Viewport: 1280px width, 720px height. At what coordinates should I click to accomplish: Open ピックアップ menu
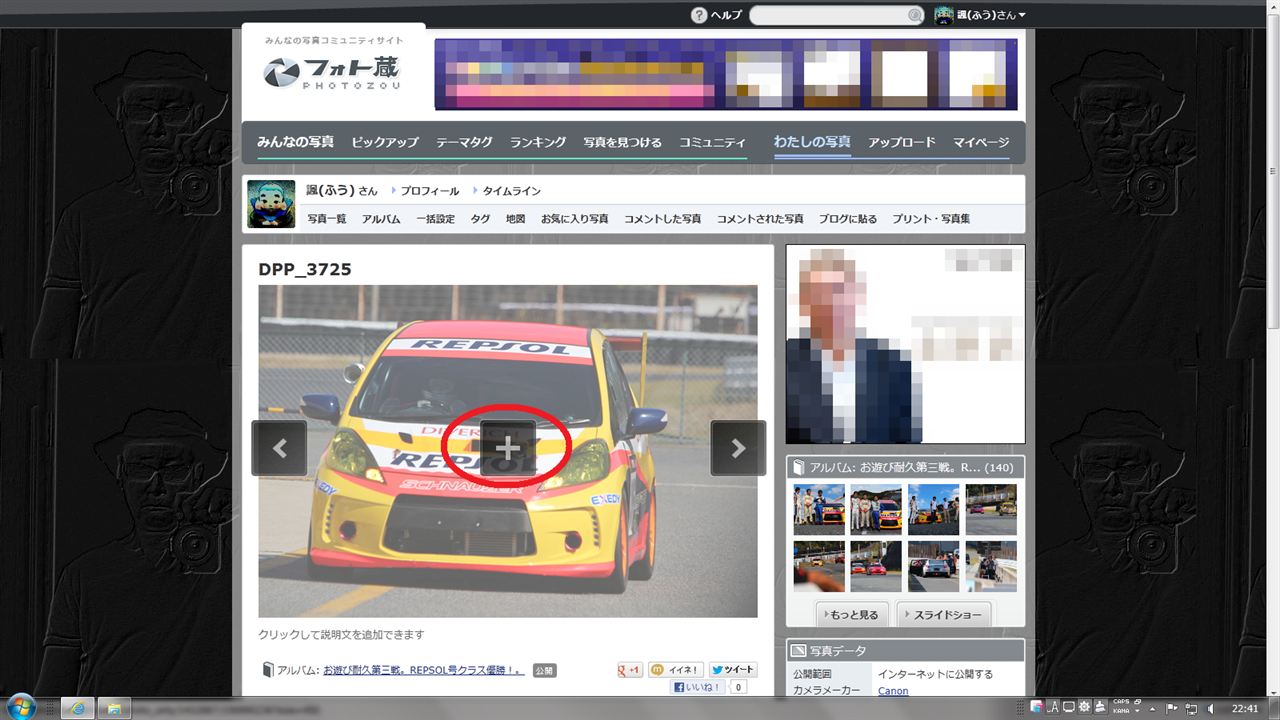click(x=385, y=142)
